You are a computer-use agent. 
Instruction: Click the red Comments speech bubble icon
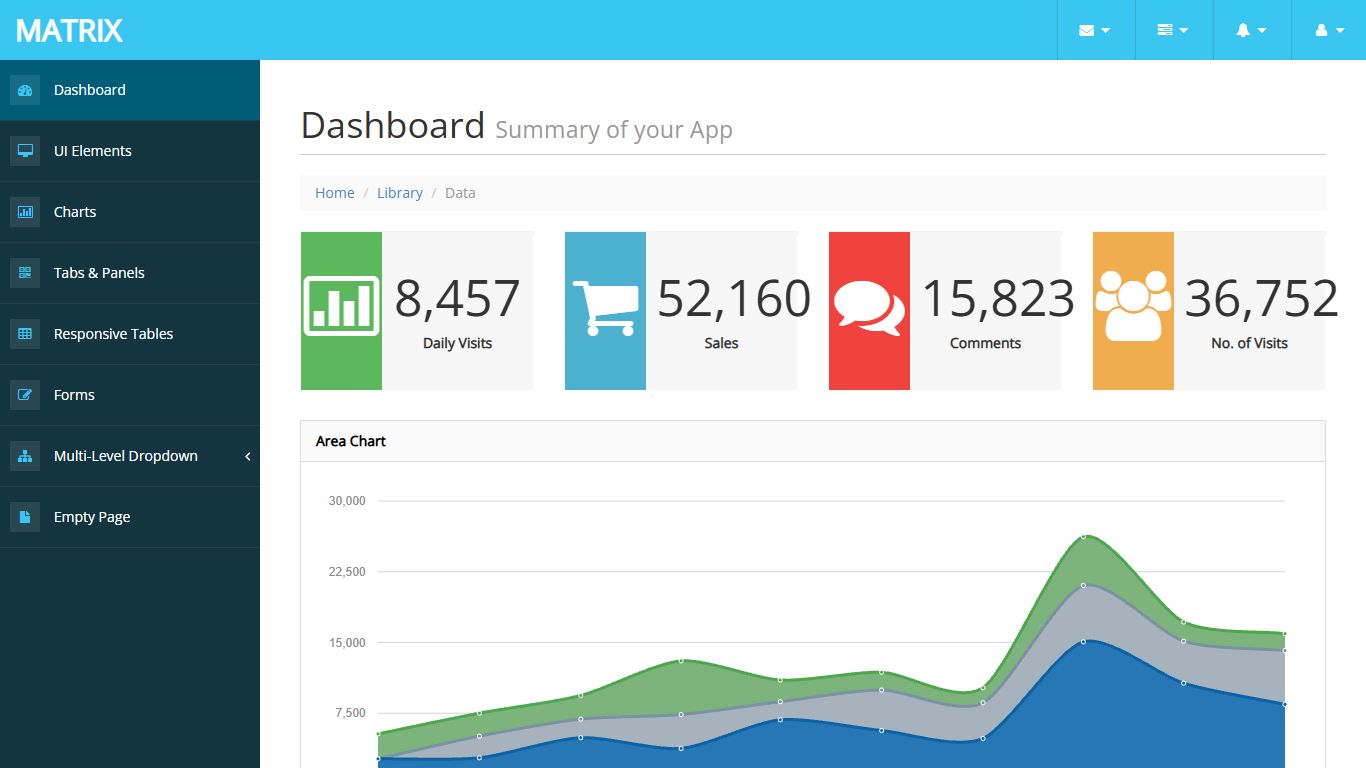click(869, 307)
